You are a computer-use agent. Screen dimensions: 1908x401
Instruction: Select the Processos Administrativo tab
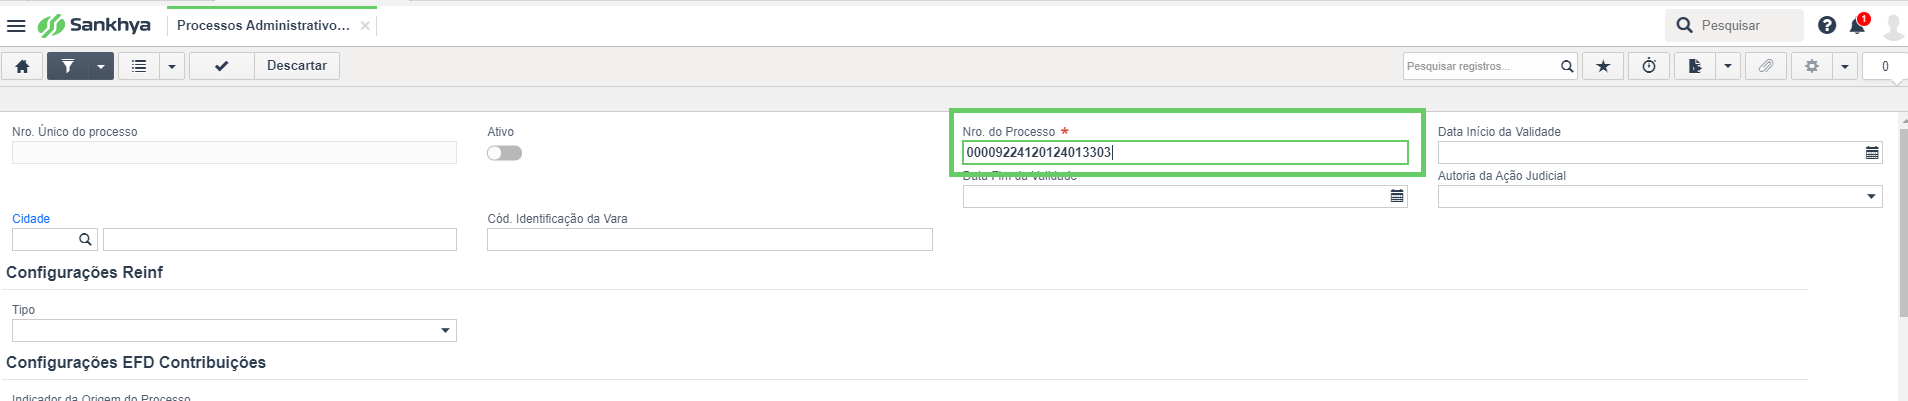pyautogui.click(x=263, y=25)
